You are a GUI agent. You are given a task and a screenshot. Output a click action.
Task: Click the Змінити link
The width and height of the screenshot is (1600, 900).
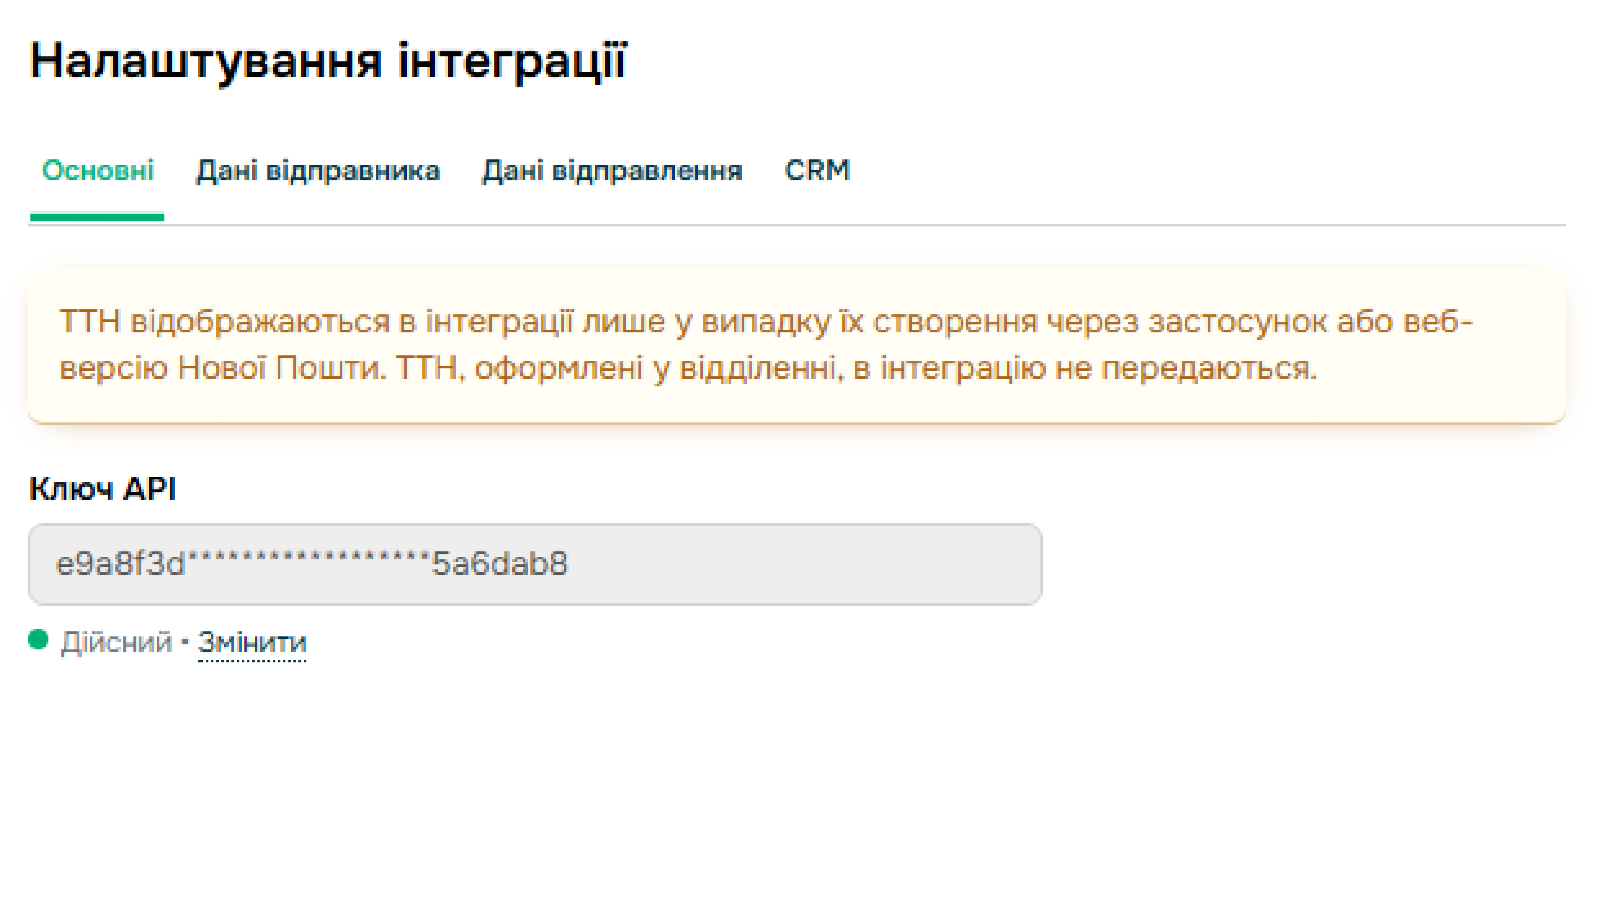252,642
